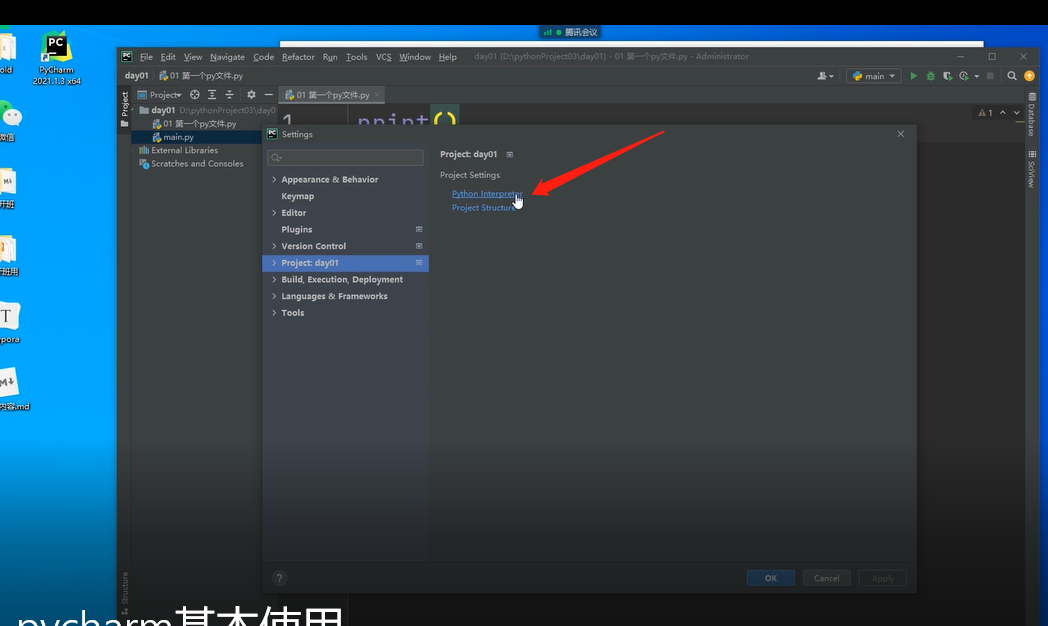
Task: Run the main configuration with the green play icon
Action: click(914, 76)
